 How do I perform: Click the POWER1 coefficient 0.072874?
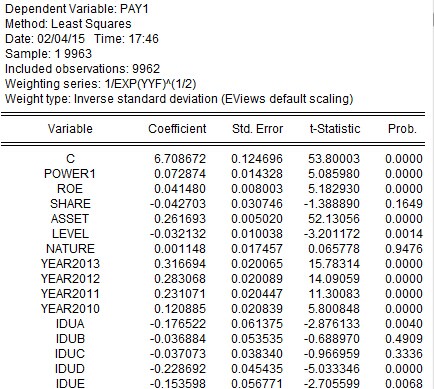(180, 174)
